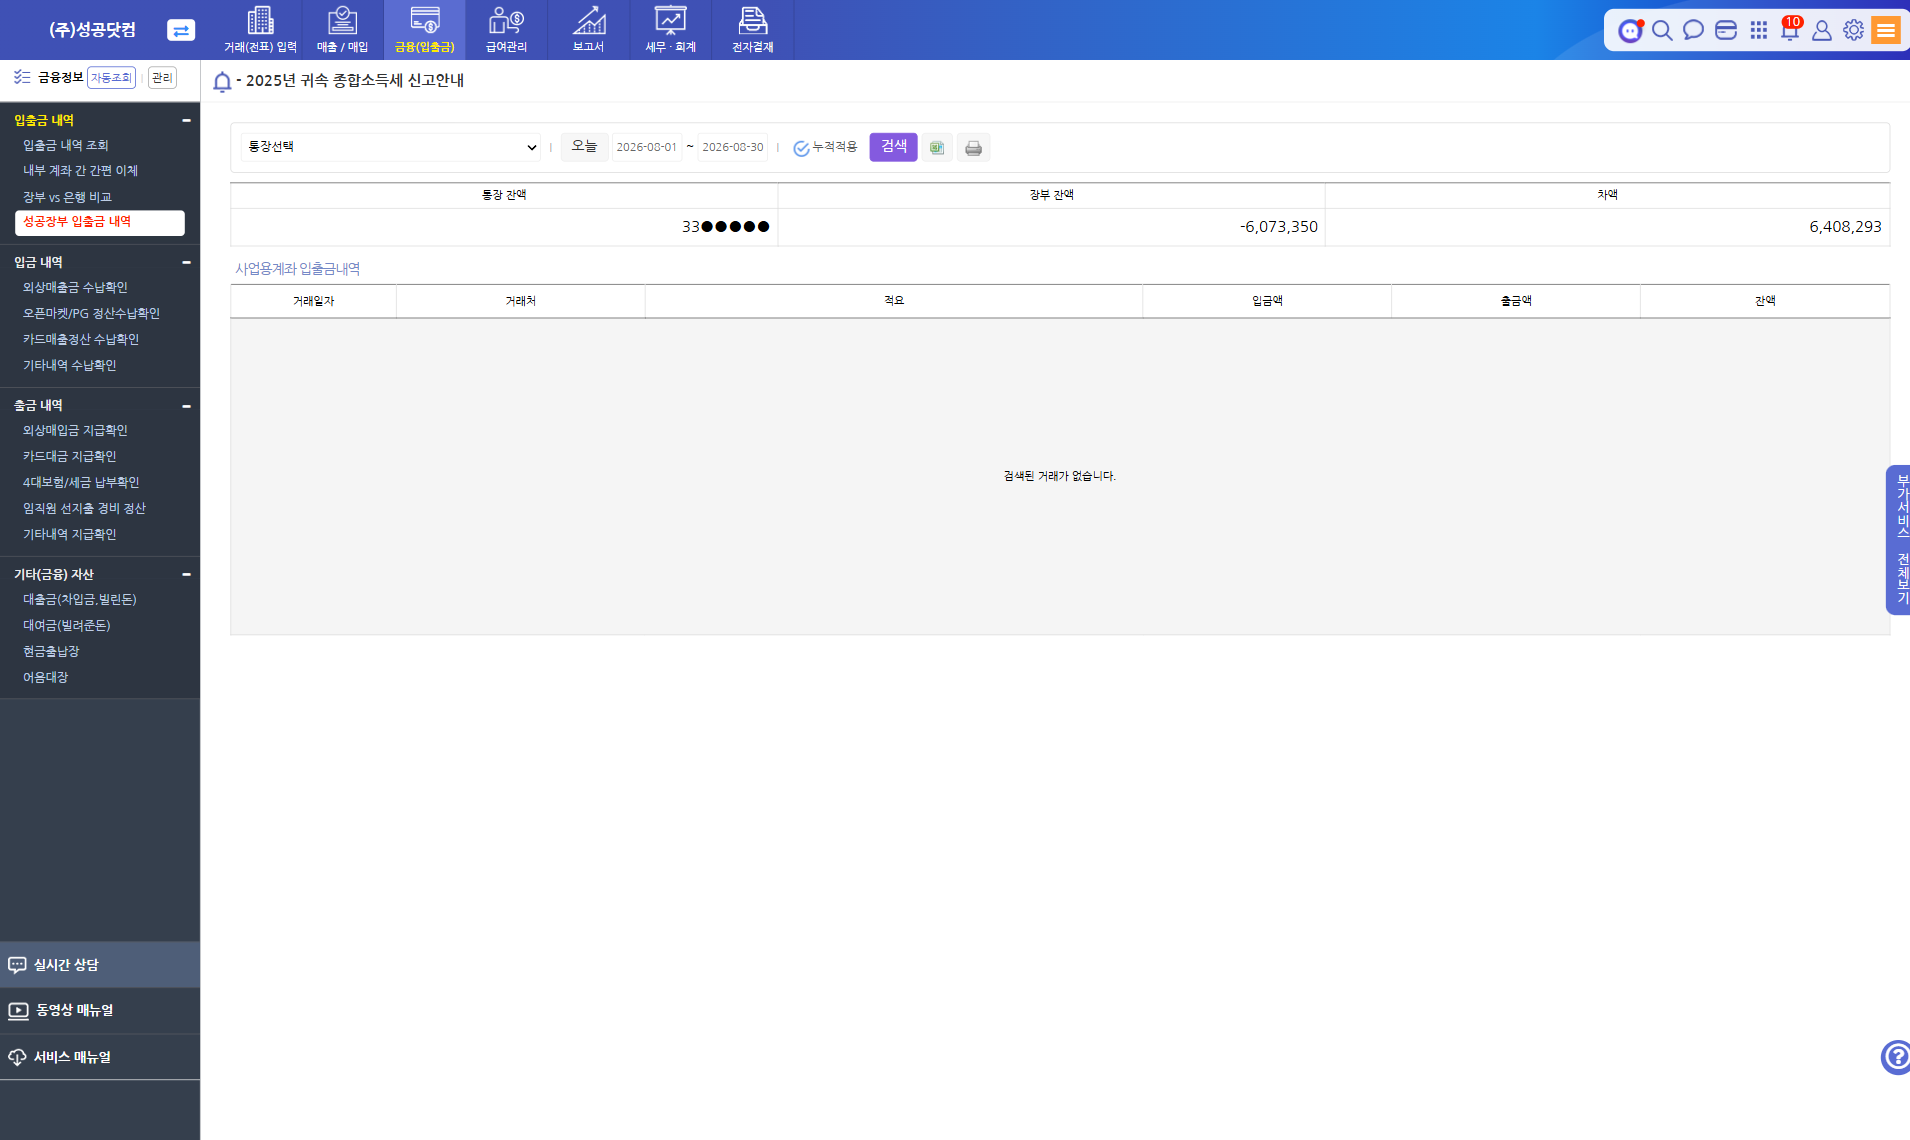Open the chatbot assistant icon
Viewport: 1910px width, 1140px height.
point(1631,30)
